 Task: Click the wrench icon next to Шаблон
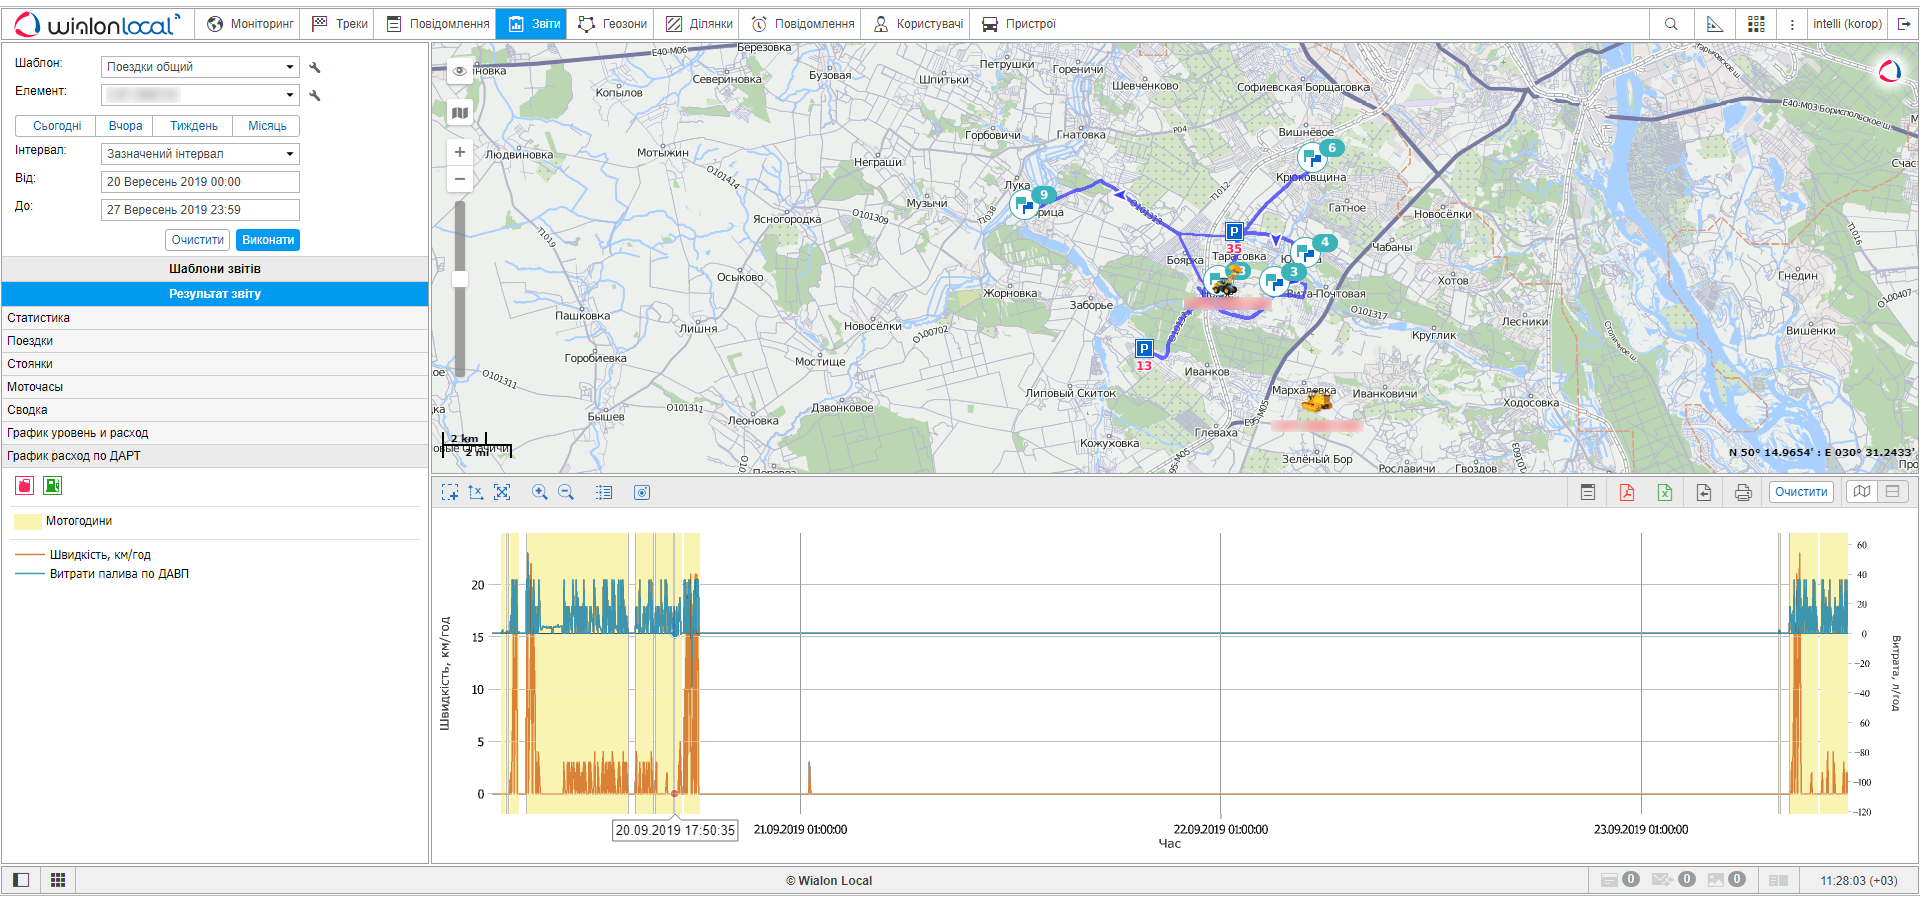315,67
